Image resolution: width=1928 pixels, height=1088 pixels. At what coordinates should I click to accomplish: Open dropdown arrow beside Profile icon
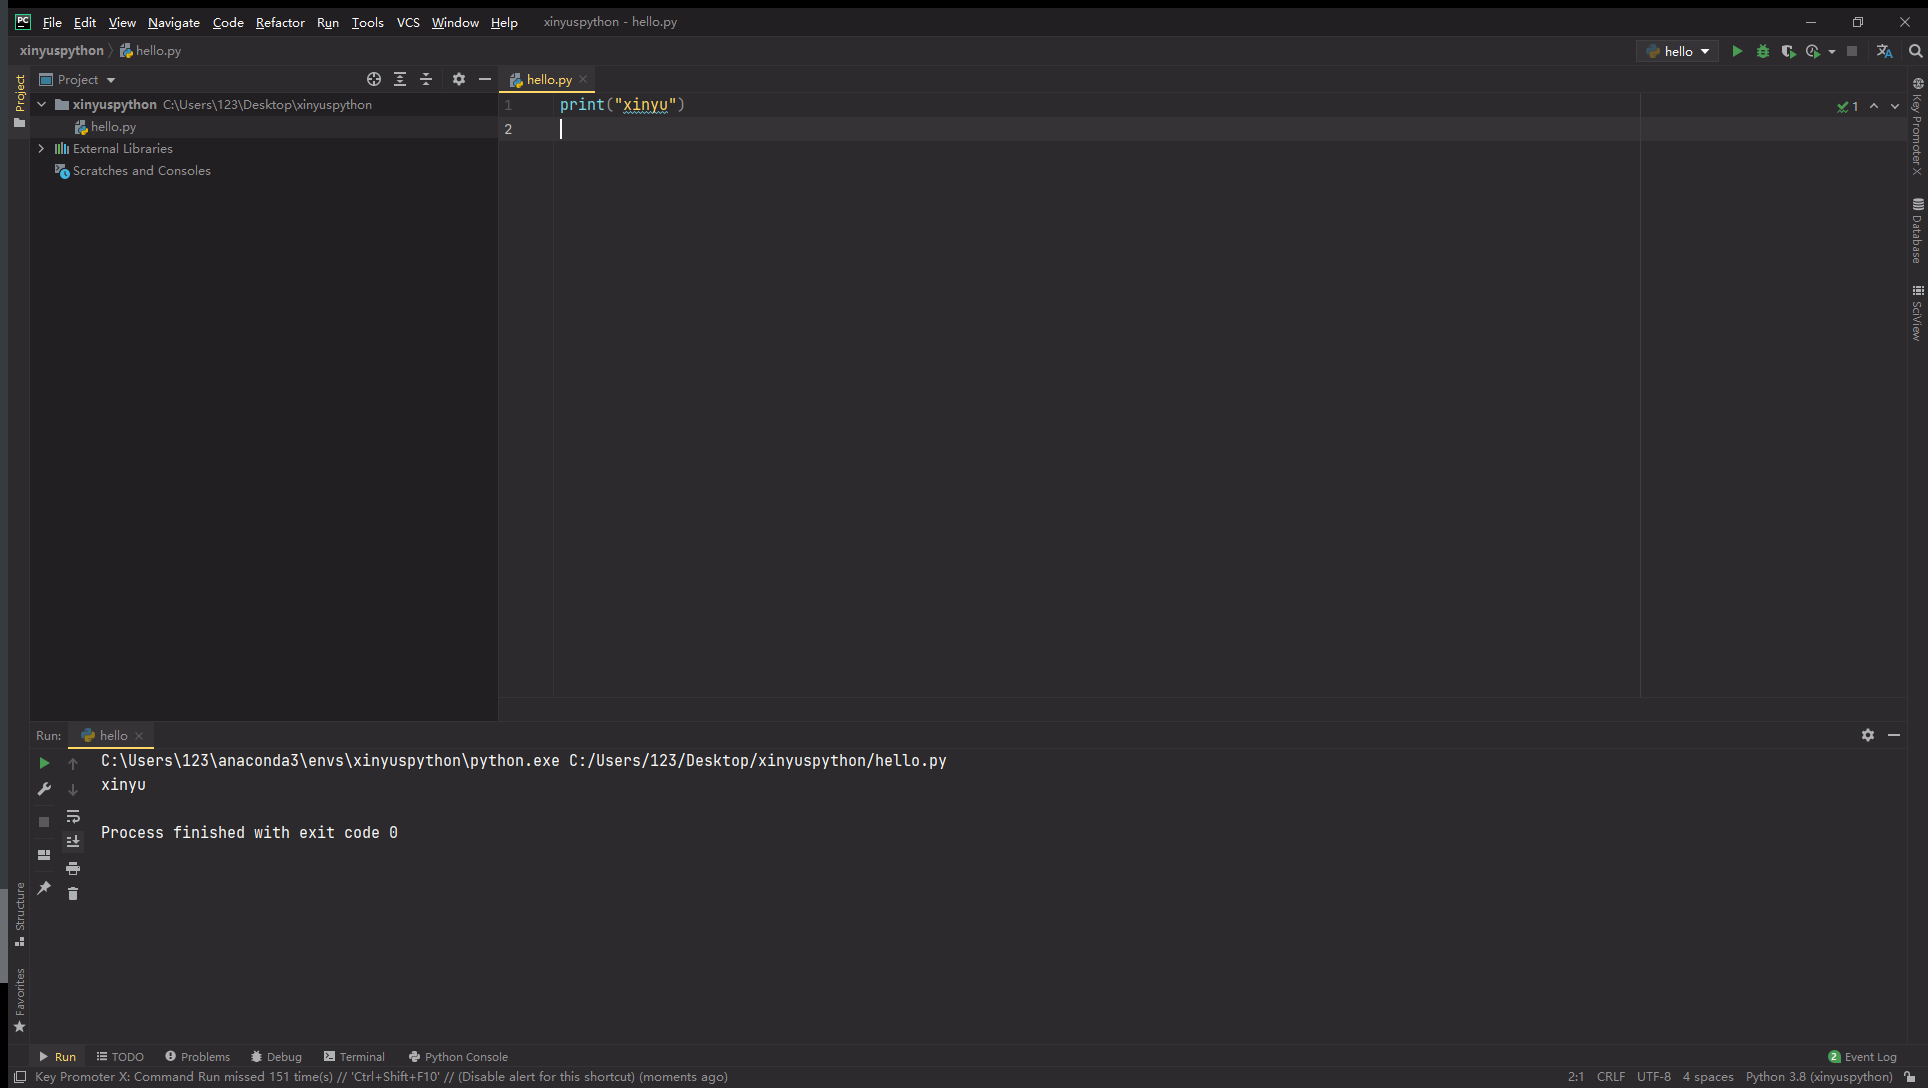[1832, 51]
